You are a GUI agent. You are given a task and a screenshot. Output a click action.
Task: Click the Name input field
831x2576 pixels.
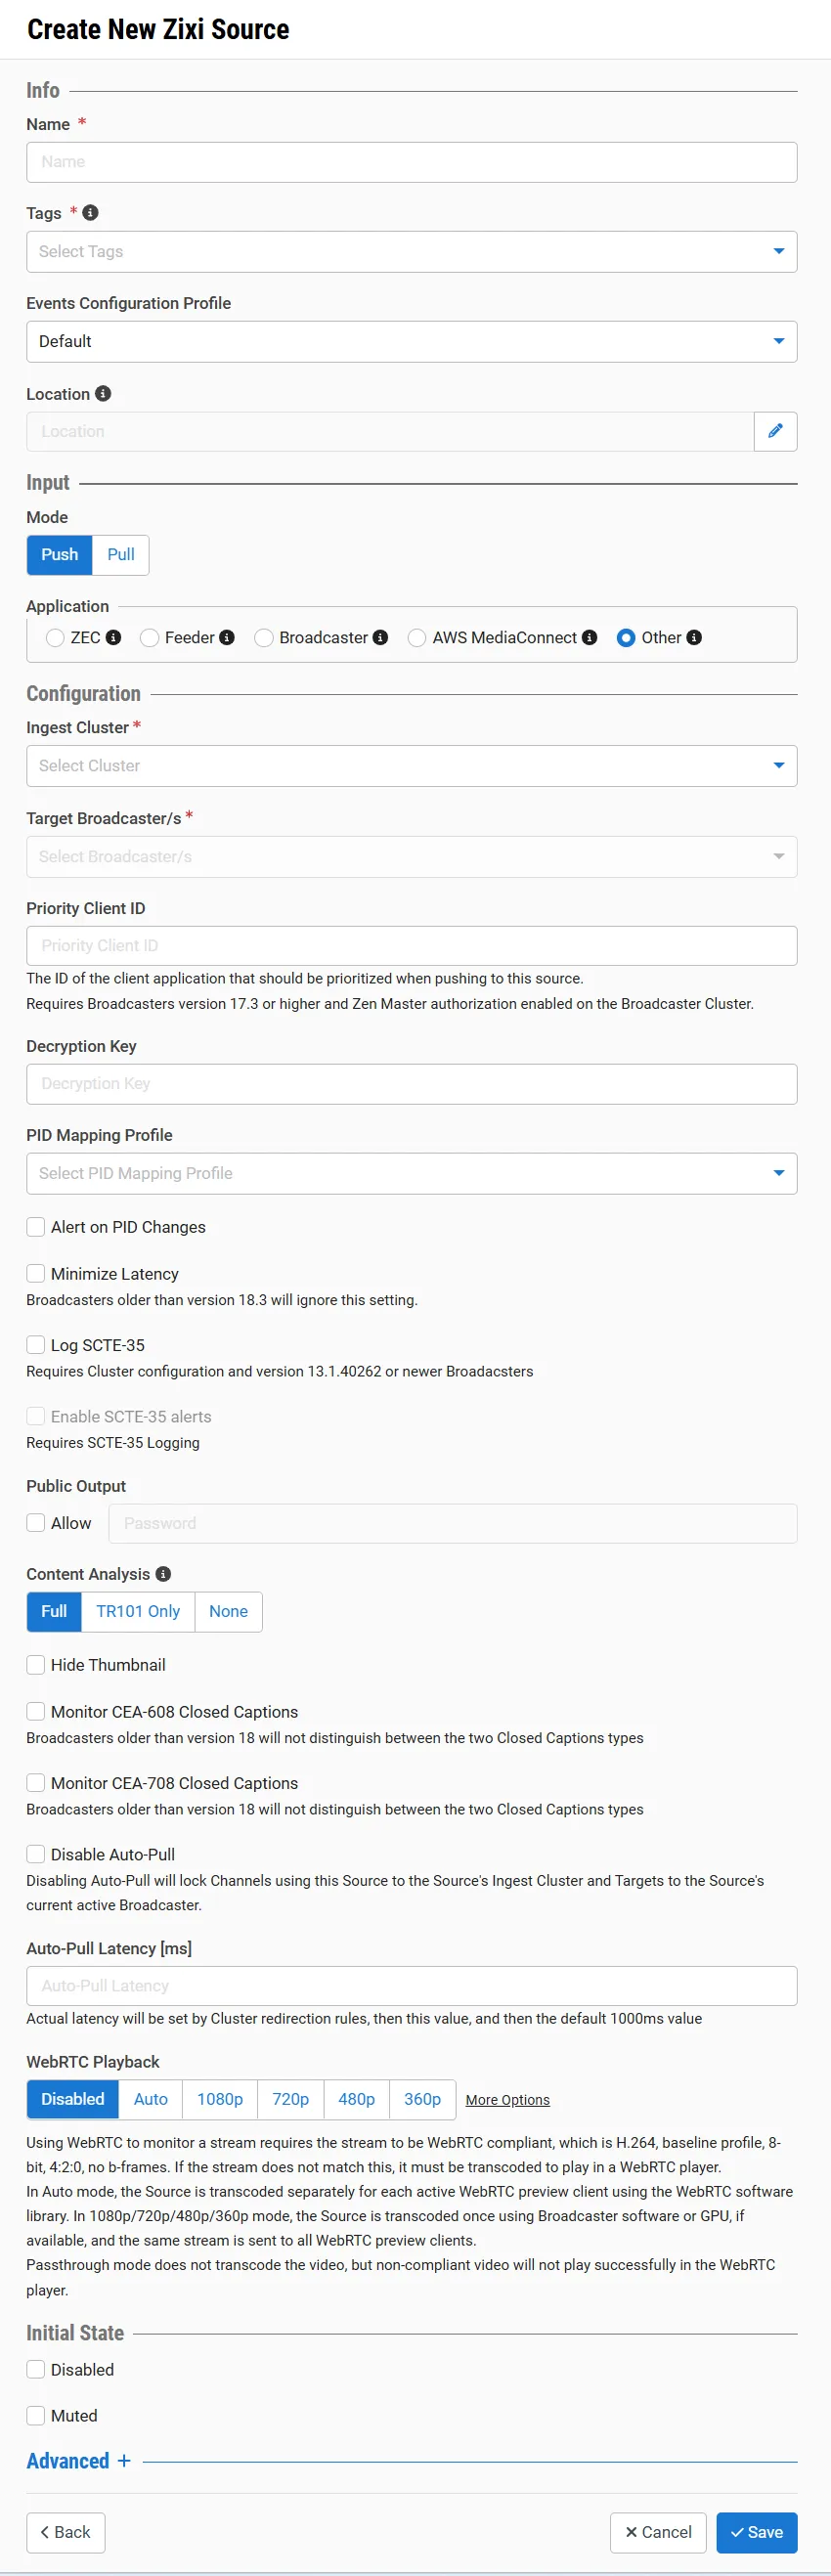click(x=411, y=162)
